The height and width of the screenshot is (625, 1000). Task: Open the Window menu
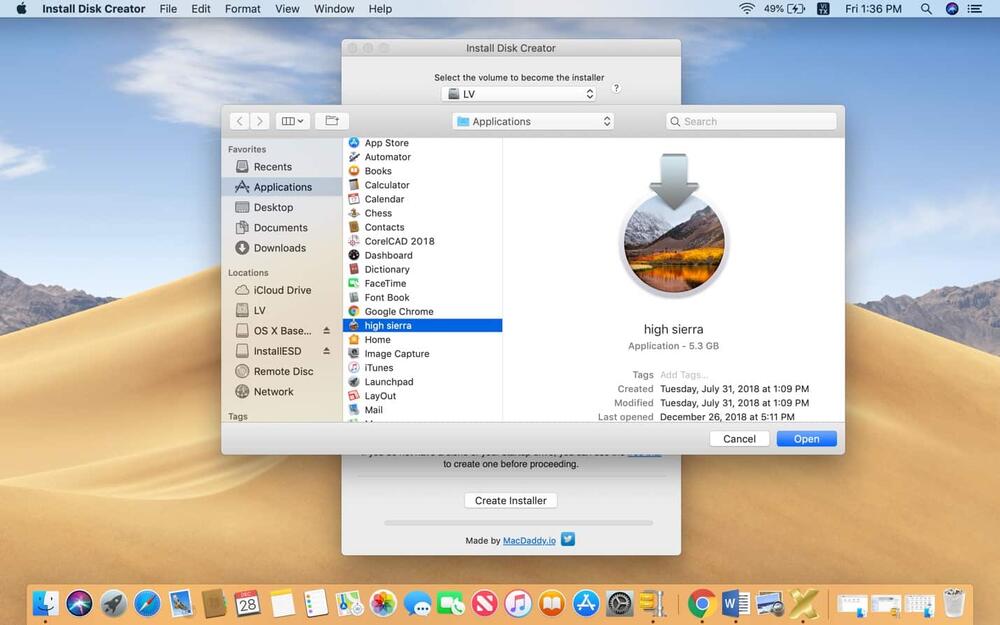(x=333, y=8)
